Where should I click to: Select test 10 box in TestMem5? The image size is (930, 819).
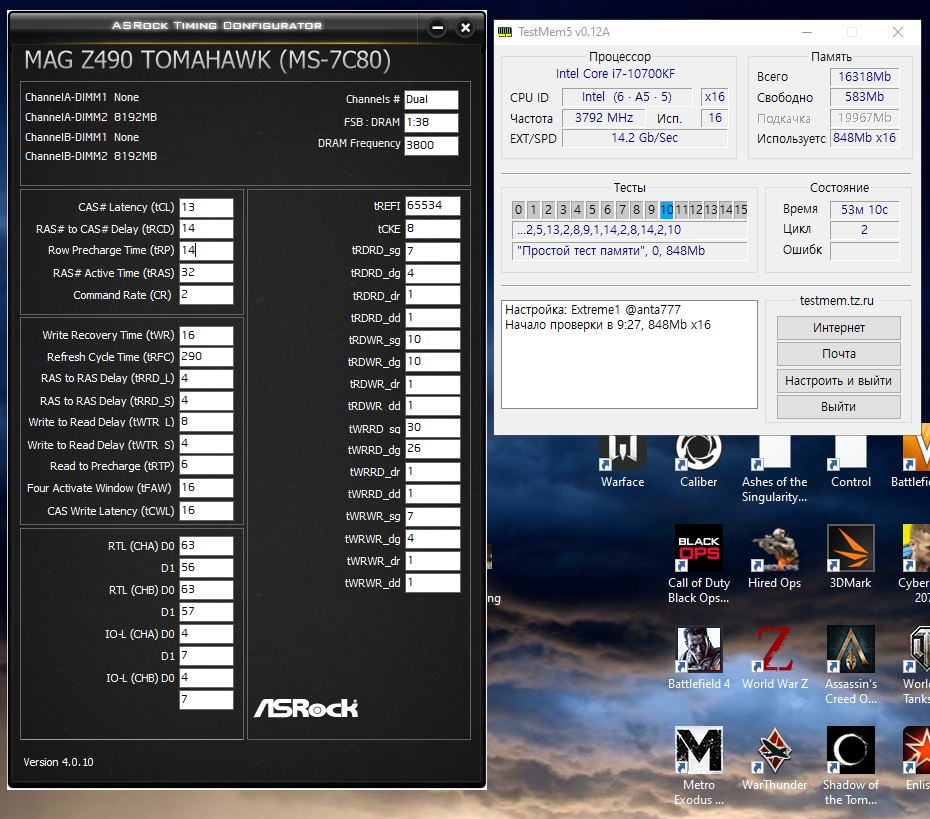666,209
